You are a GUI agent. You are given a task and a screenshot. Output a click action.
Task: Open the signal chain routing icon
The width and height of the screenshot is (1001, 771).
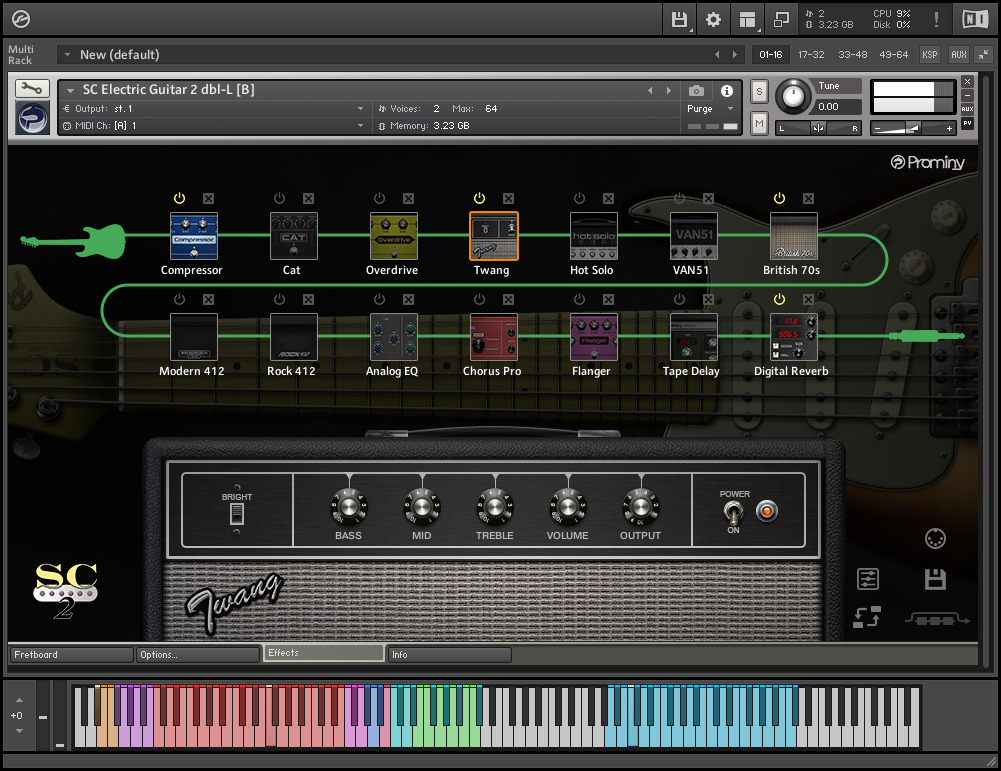(937, 619)
